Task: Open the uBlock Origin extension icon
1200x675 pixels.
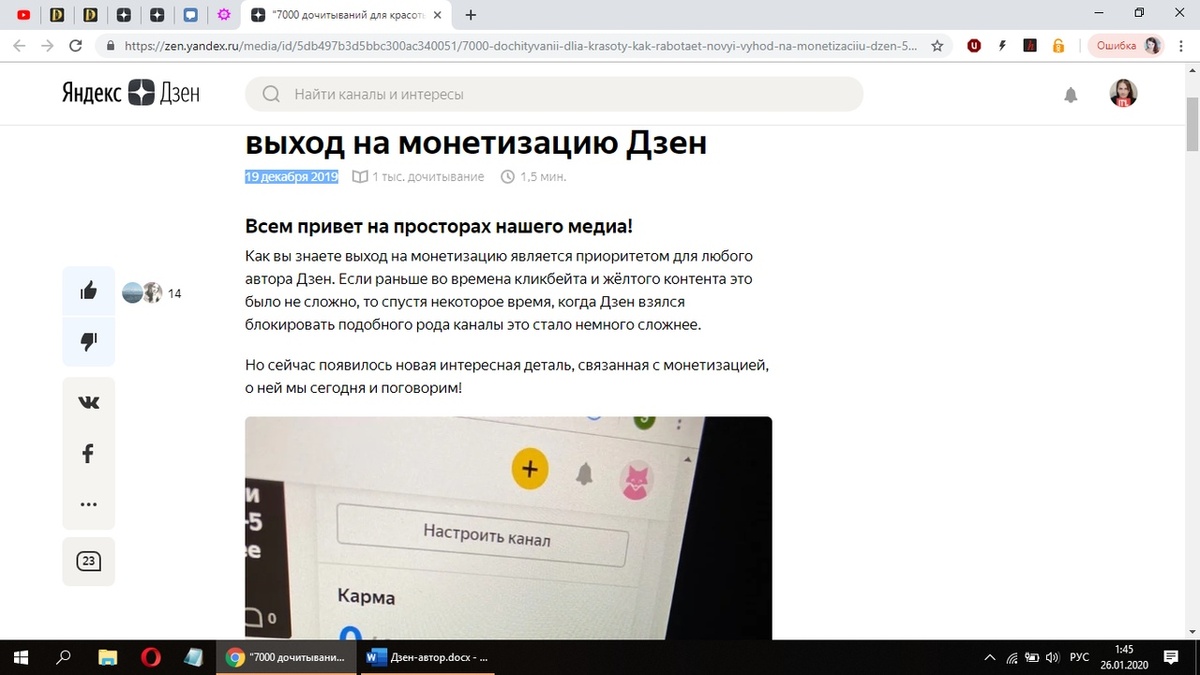Action: pyautogui.click(x=974, y=45)
